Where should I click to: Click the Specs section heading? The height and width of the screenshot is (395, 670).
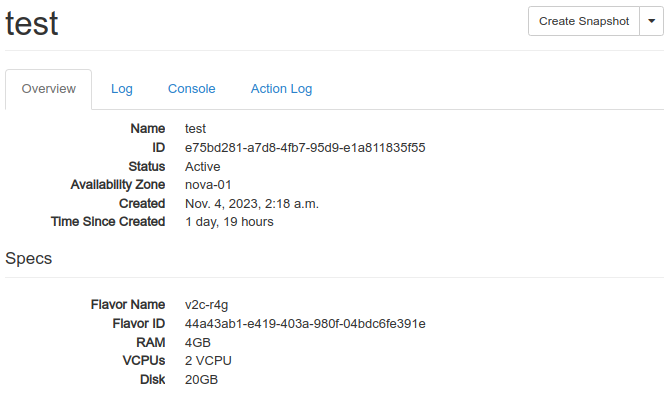point(29,259)
